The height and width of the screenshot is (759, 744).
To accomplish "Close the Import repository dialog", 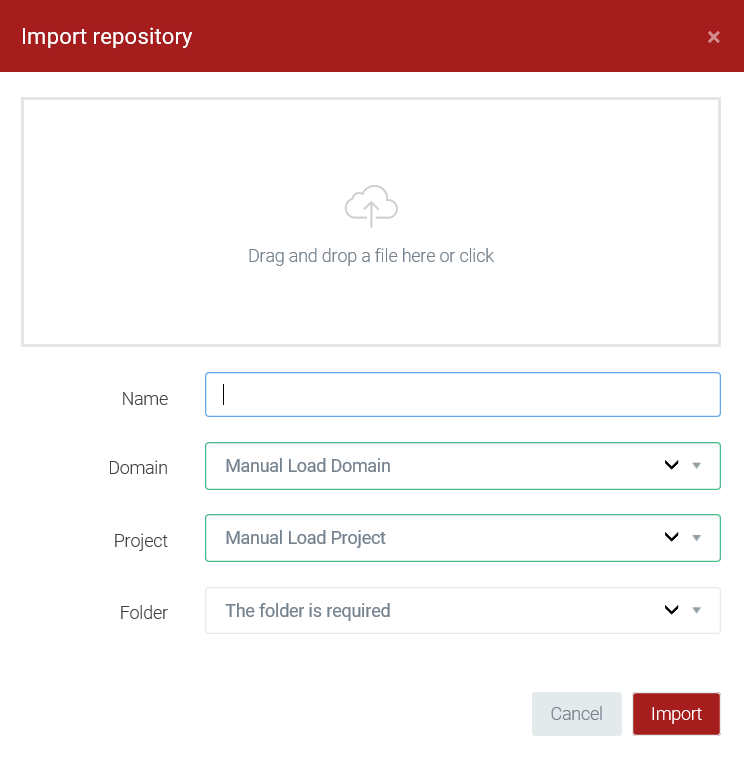I will coord(713,37).
